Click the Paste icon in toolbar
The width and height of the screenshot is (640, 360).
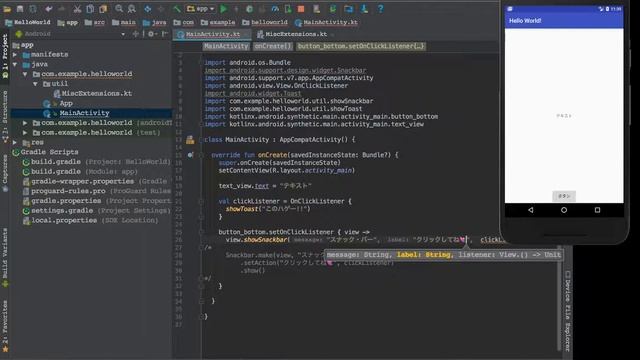[103, 9]
